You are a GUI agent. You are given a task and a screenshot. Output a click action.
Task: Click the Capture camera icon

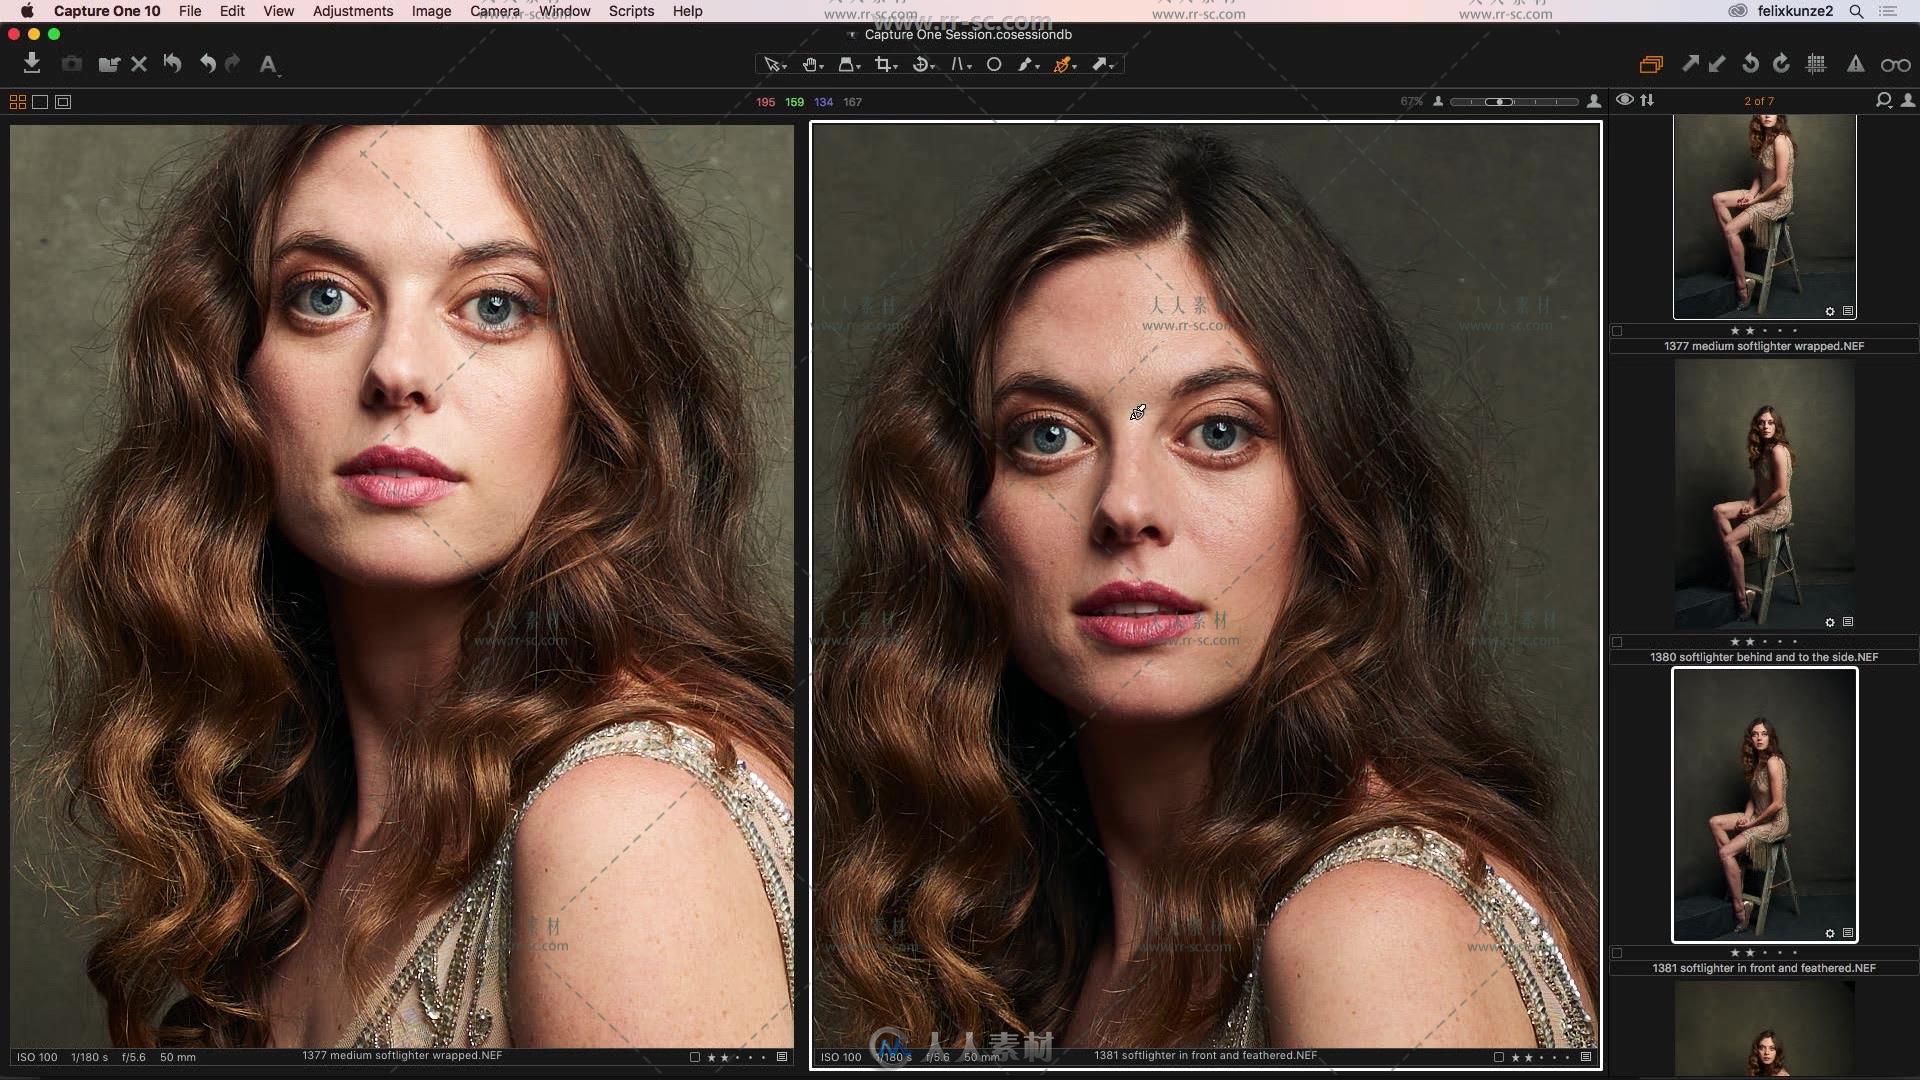[x=71, y=64]
